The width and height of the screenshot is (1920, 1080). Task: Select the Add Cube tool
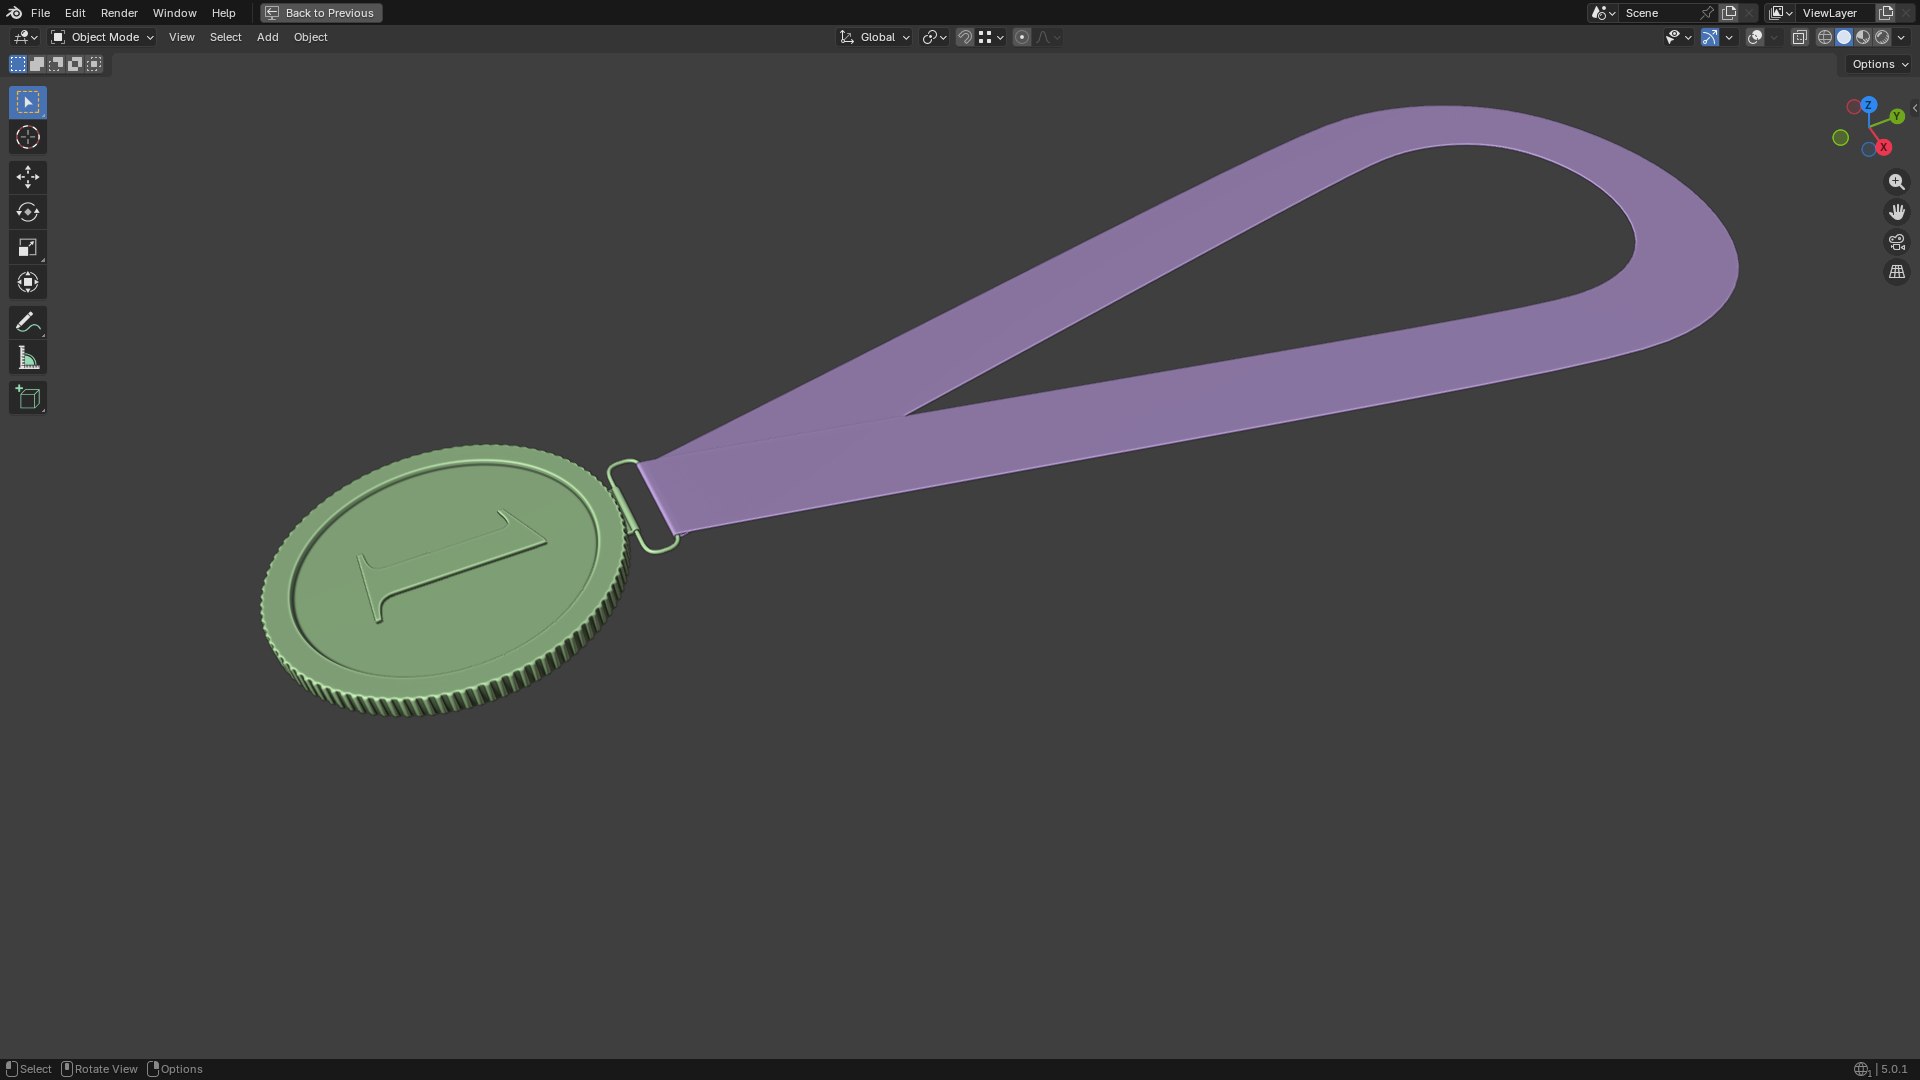28,397
